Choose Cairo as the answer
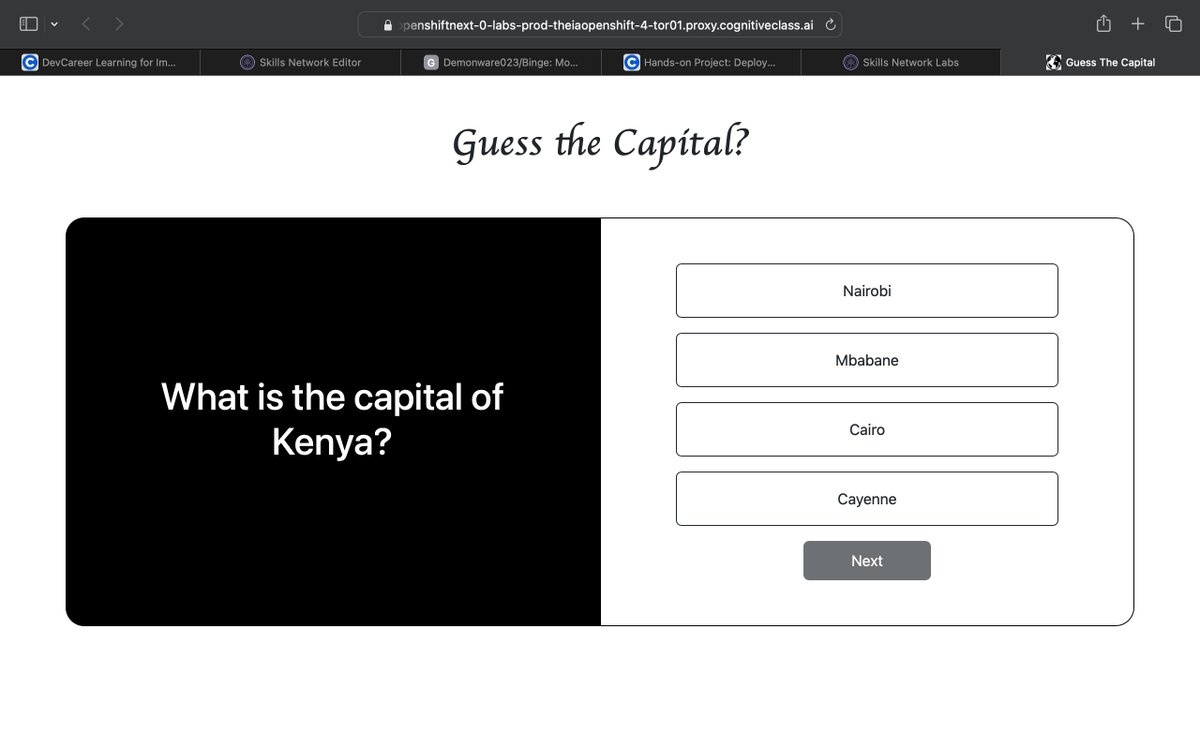Screen dimensions: 1200x749 click(x=867, y=429)
